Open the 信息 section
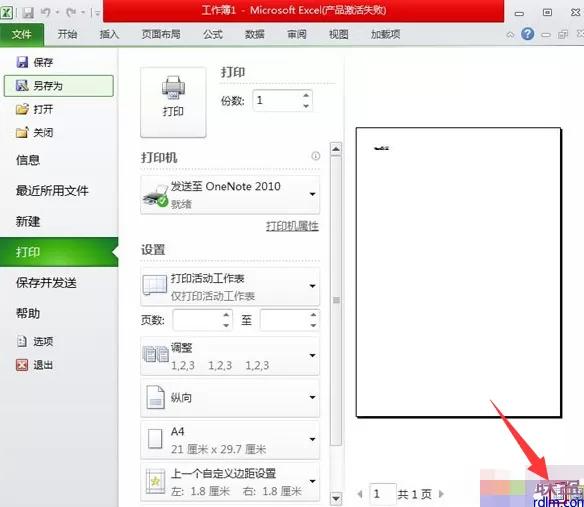The image size is (584, 507). point(28,160)
